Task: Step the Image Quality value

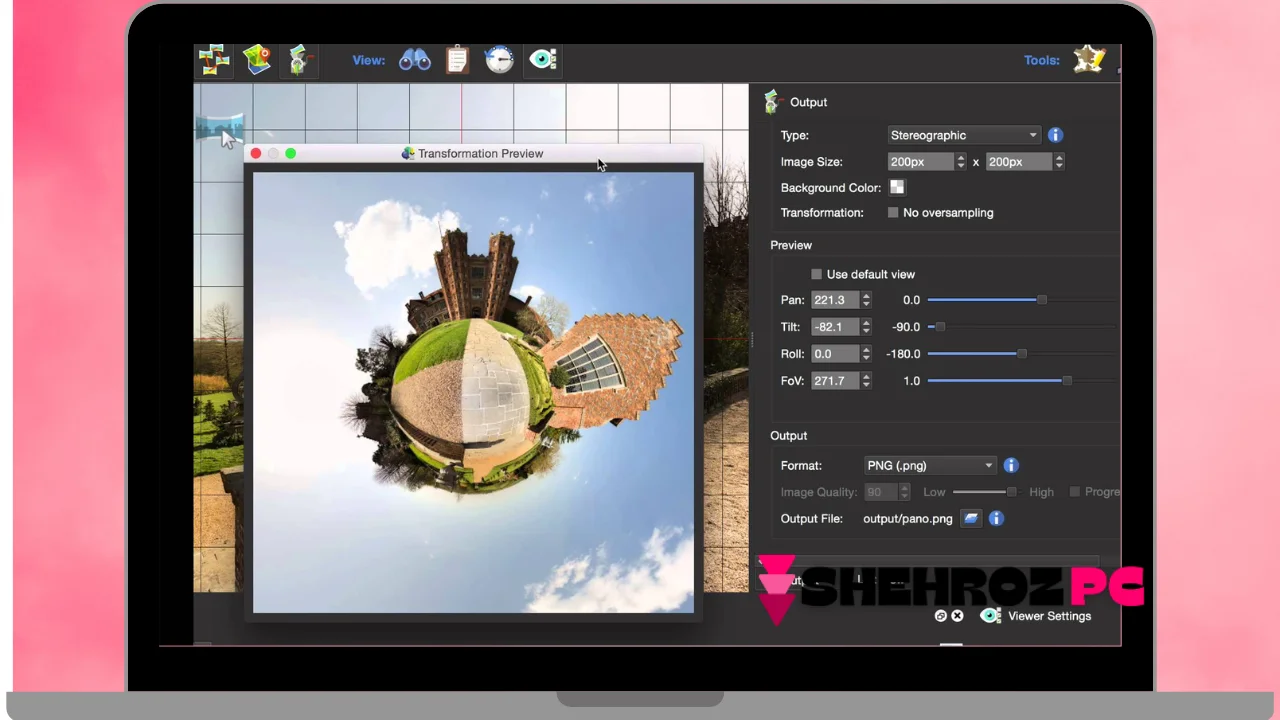Action: pyautogui.click(x=904, y=492)
